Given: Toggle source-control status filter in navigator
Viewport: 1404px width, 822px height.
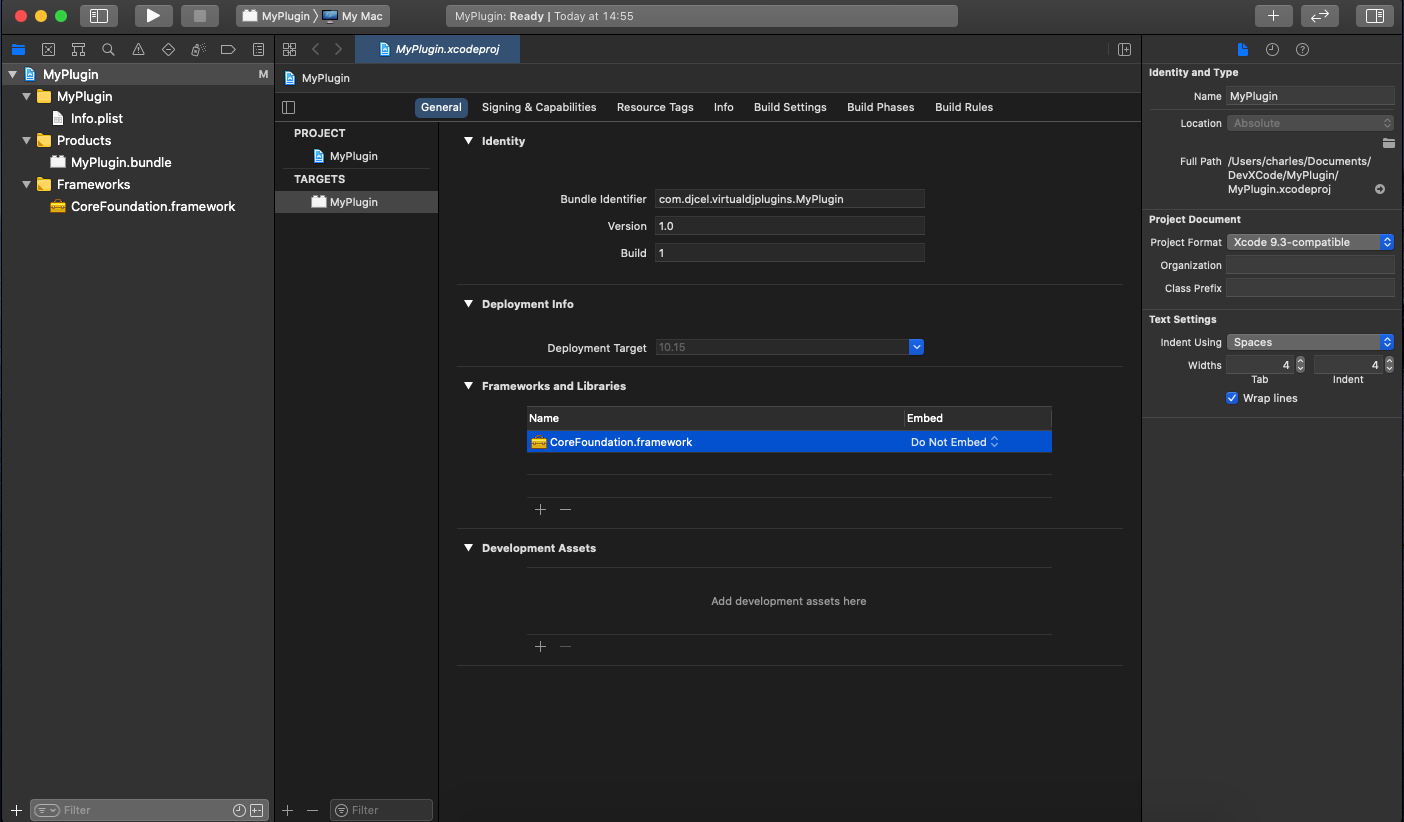Looking at the screenshot, I should [x=257, y=810].
